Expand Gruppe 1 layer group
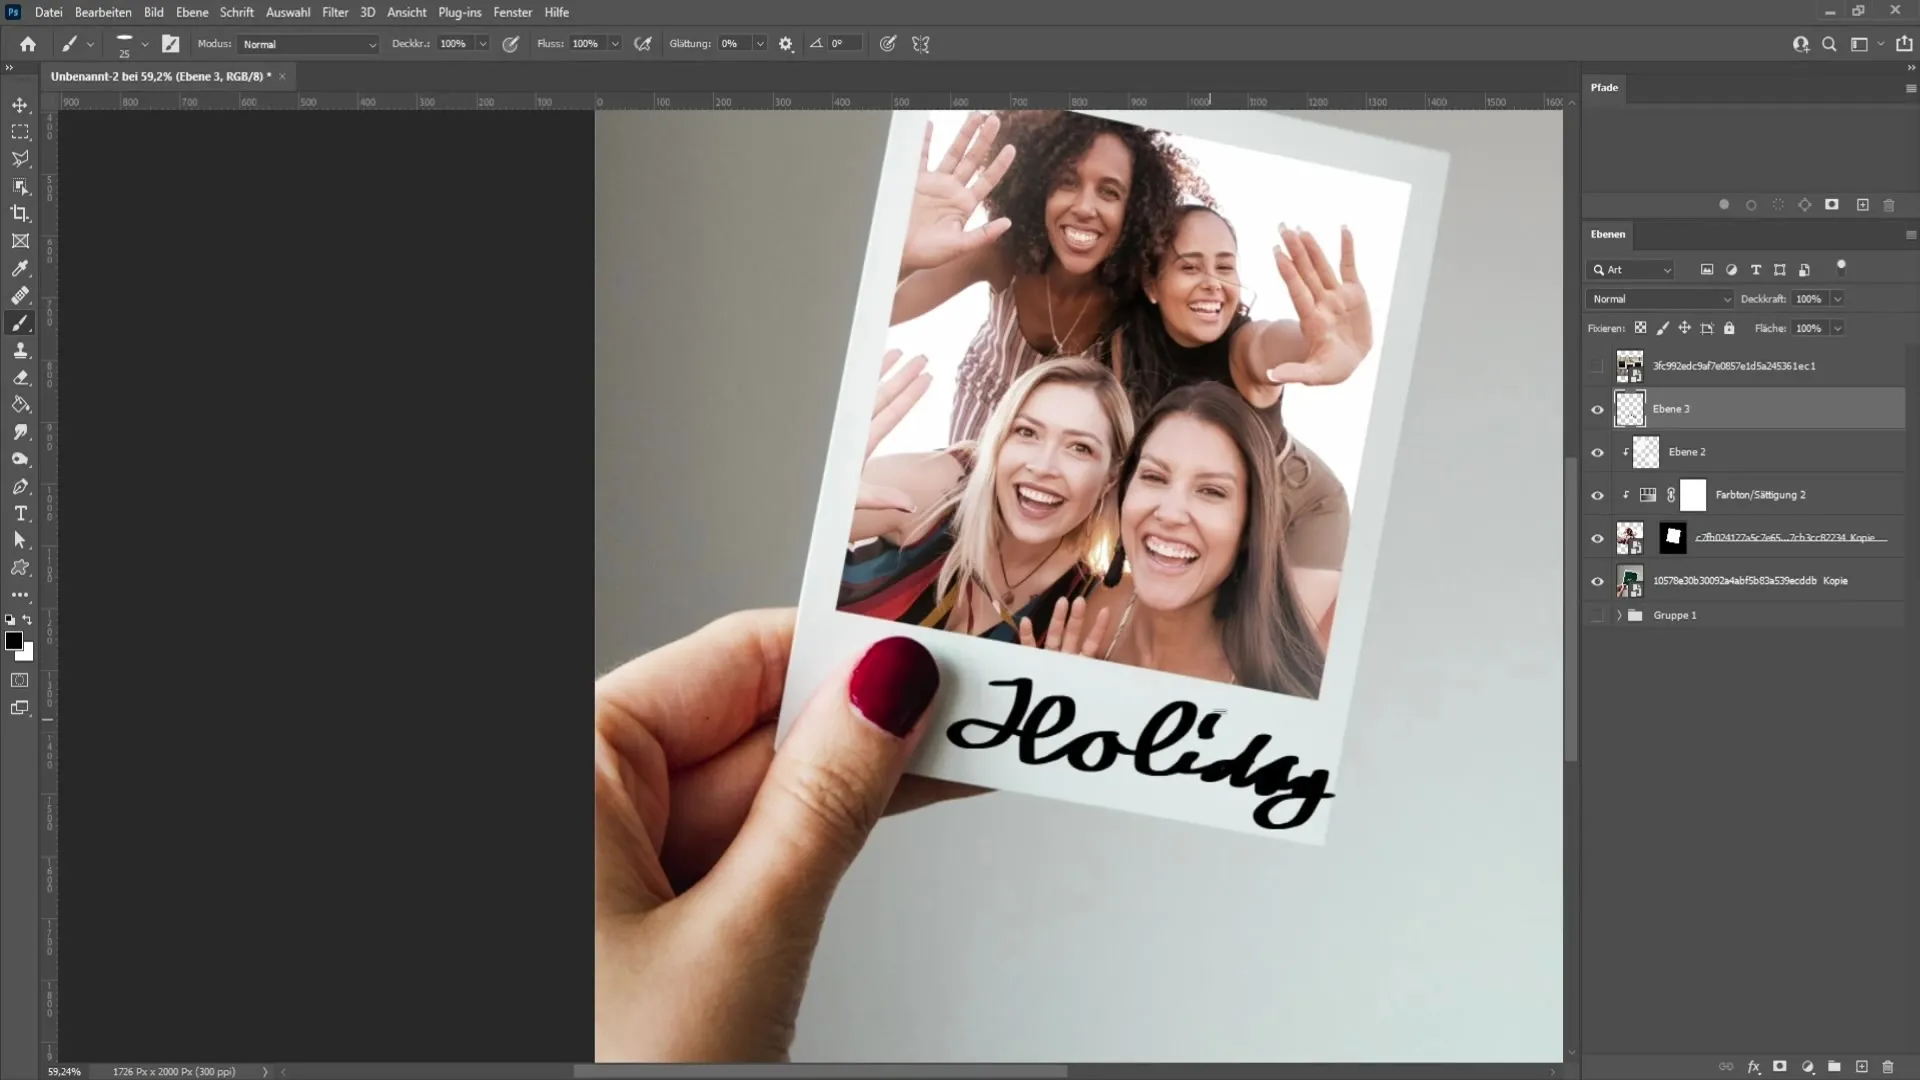This screenshot has width=1920, height=1080. coord(1619,615)
